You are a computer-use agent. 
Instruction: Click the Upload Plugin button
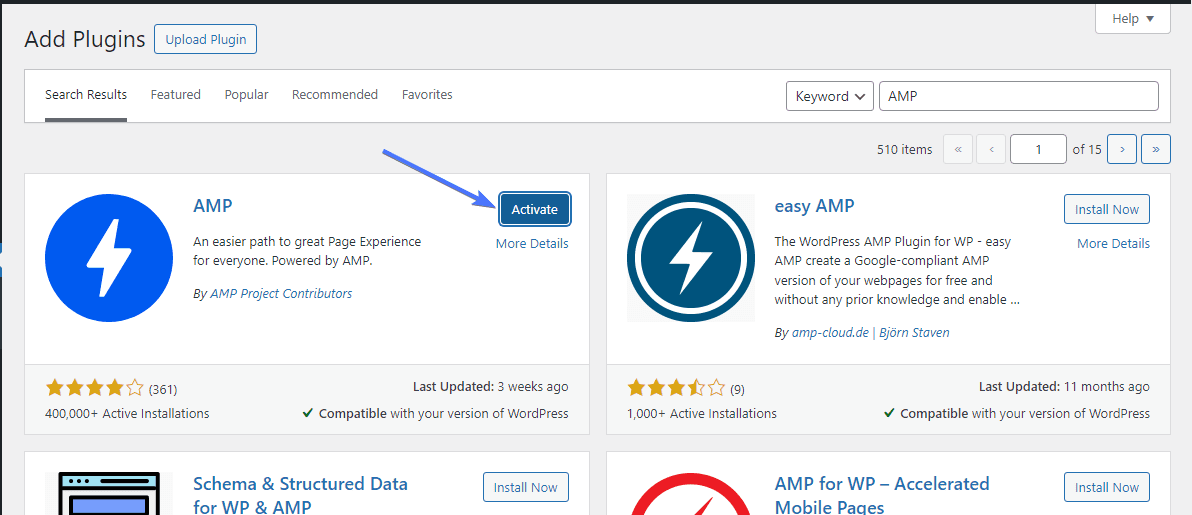205,40
